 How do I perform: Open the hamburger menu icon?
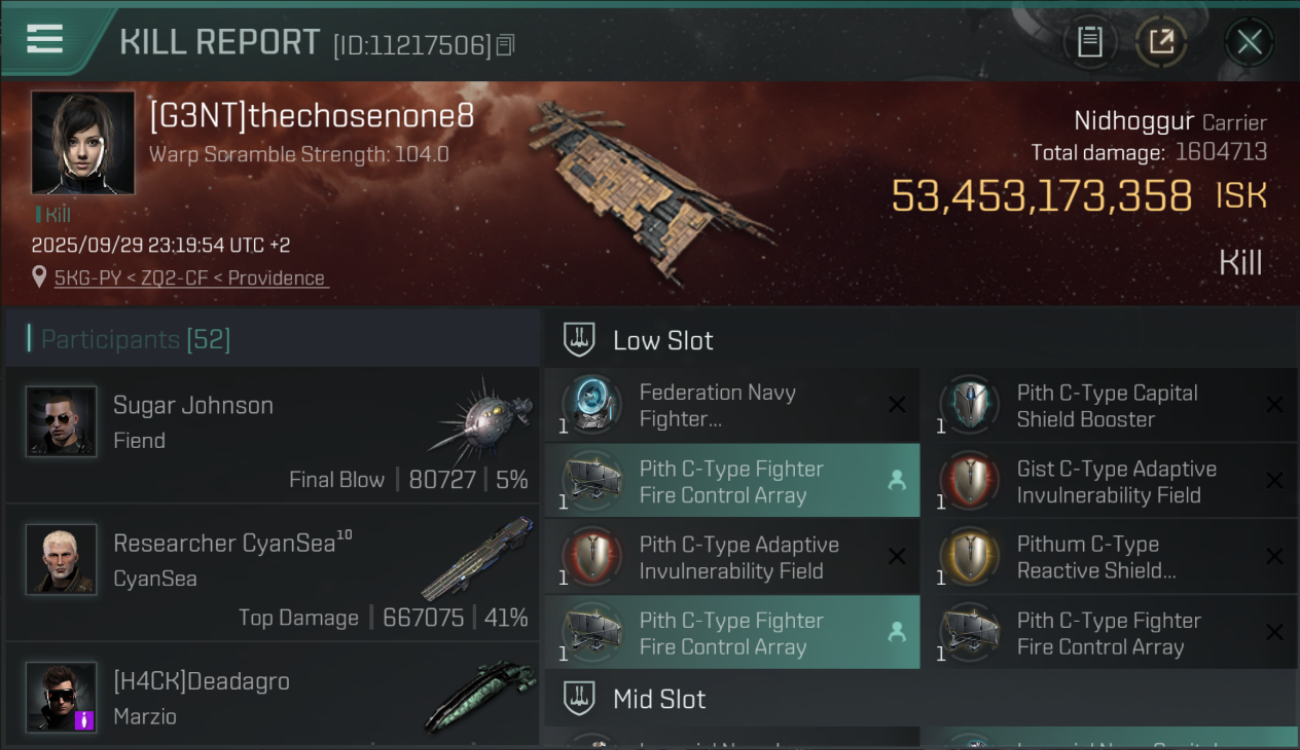coord(45,40)
